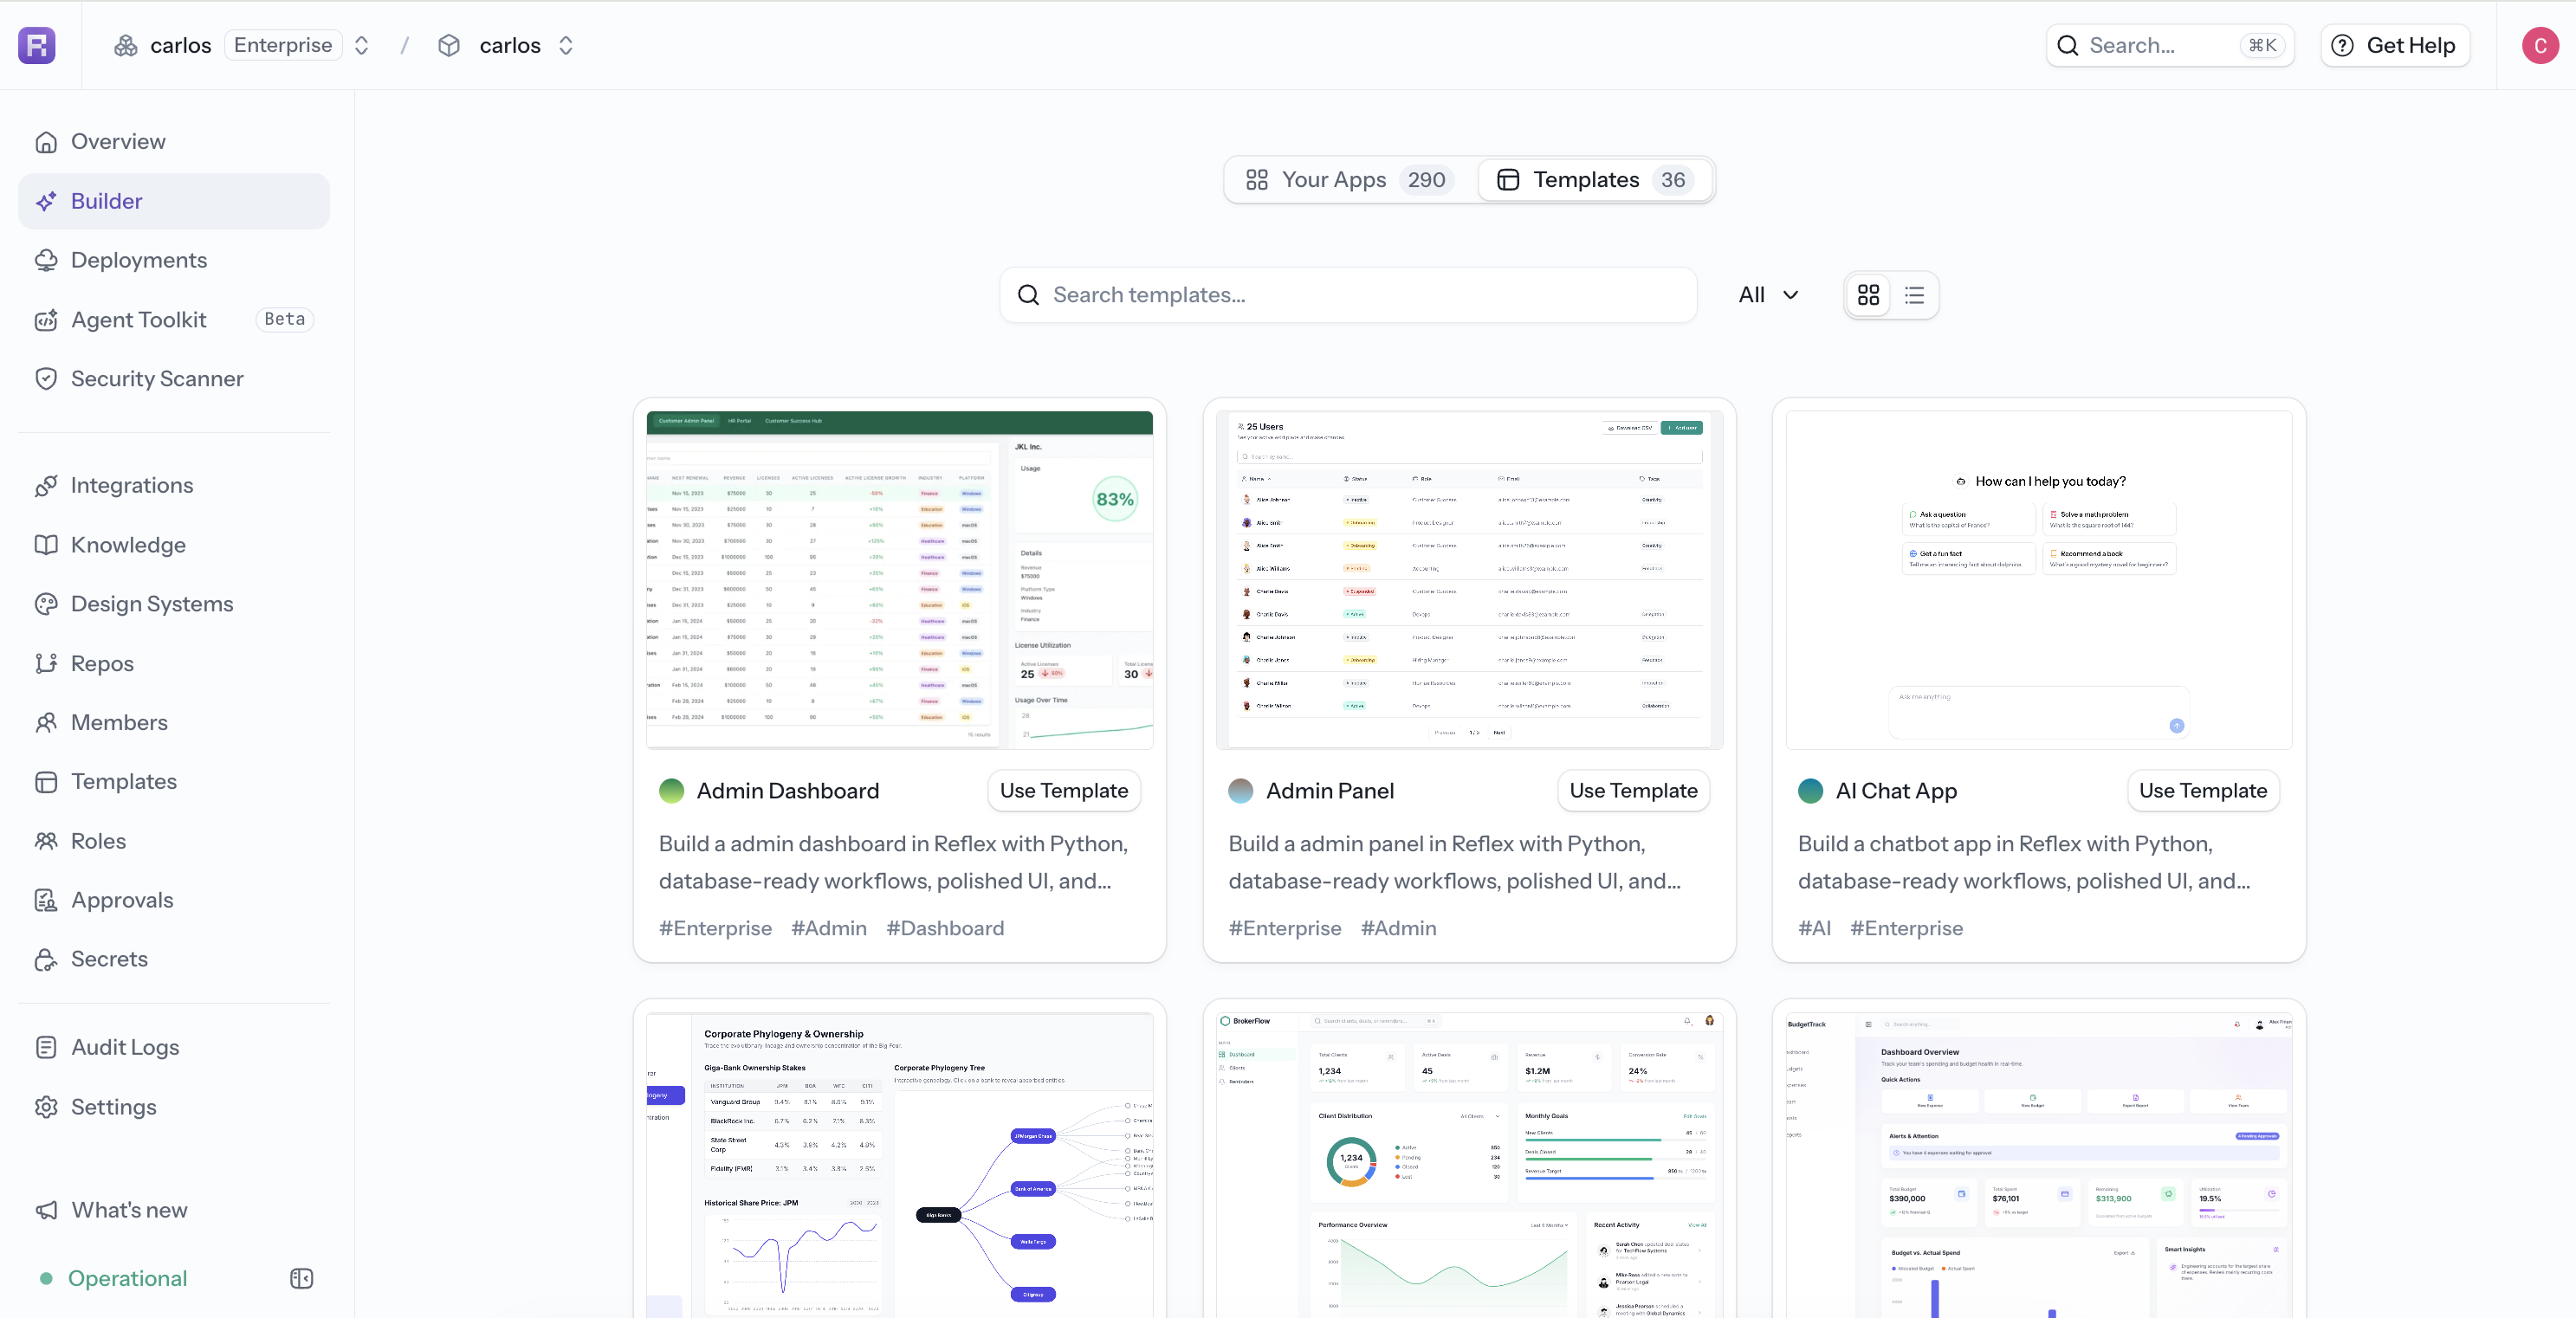Screen dimensions: 2576x1318
Task: Go to Builder in the sidebar
Action: coord(174,201)
